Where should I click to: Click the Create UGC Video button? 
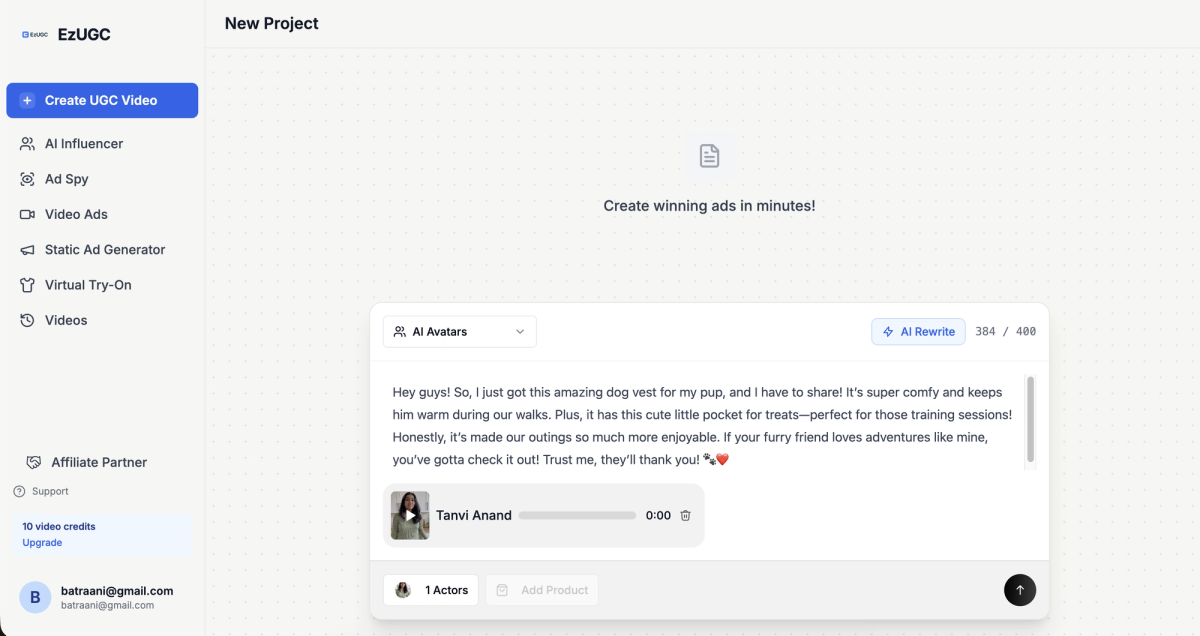102,100
